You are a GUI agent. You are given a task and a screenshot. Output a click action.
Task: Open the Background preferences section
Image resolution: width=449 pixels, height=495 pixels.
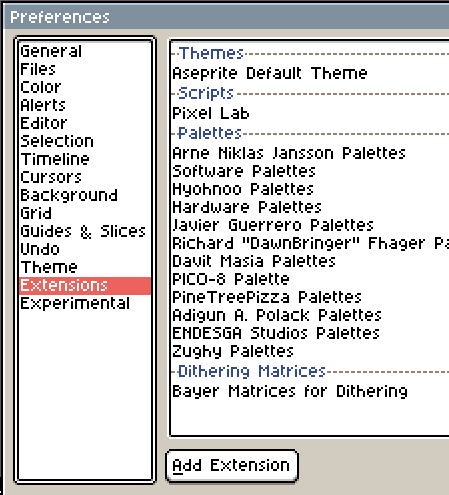click(x=85, y=195)
